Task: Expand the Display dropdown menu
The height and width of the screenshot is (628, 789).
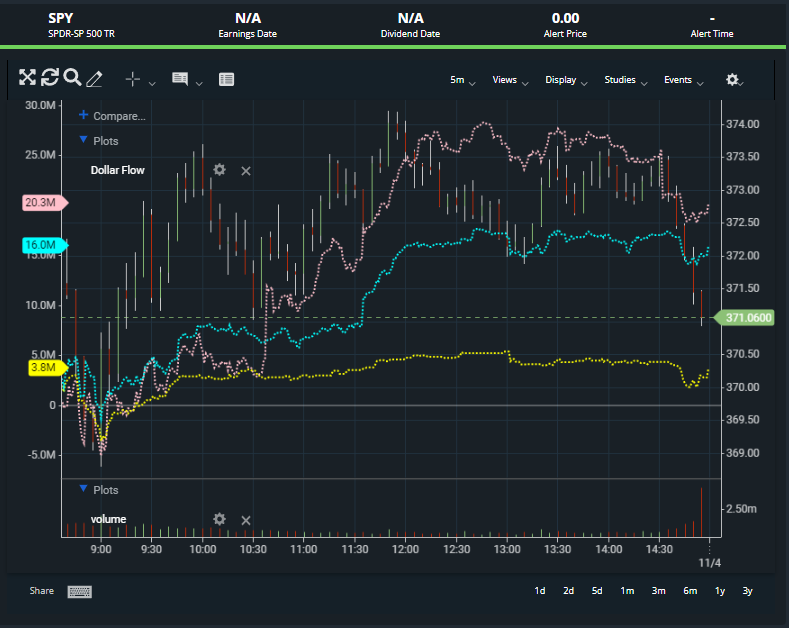Action: click(x=566, y=80)
